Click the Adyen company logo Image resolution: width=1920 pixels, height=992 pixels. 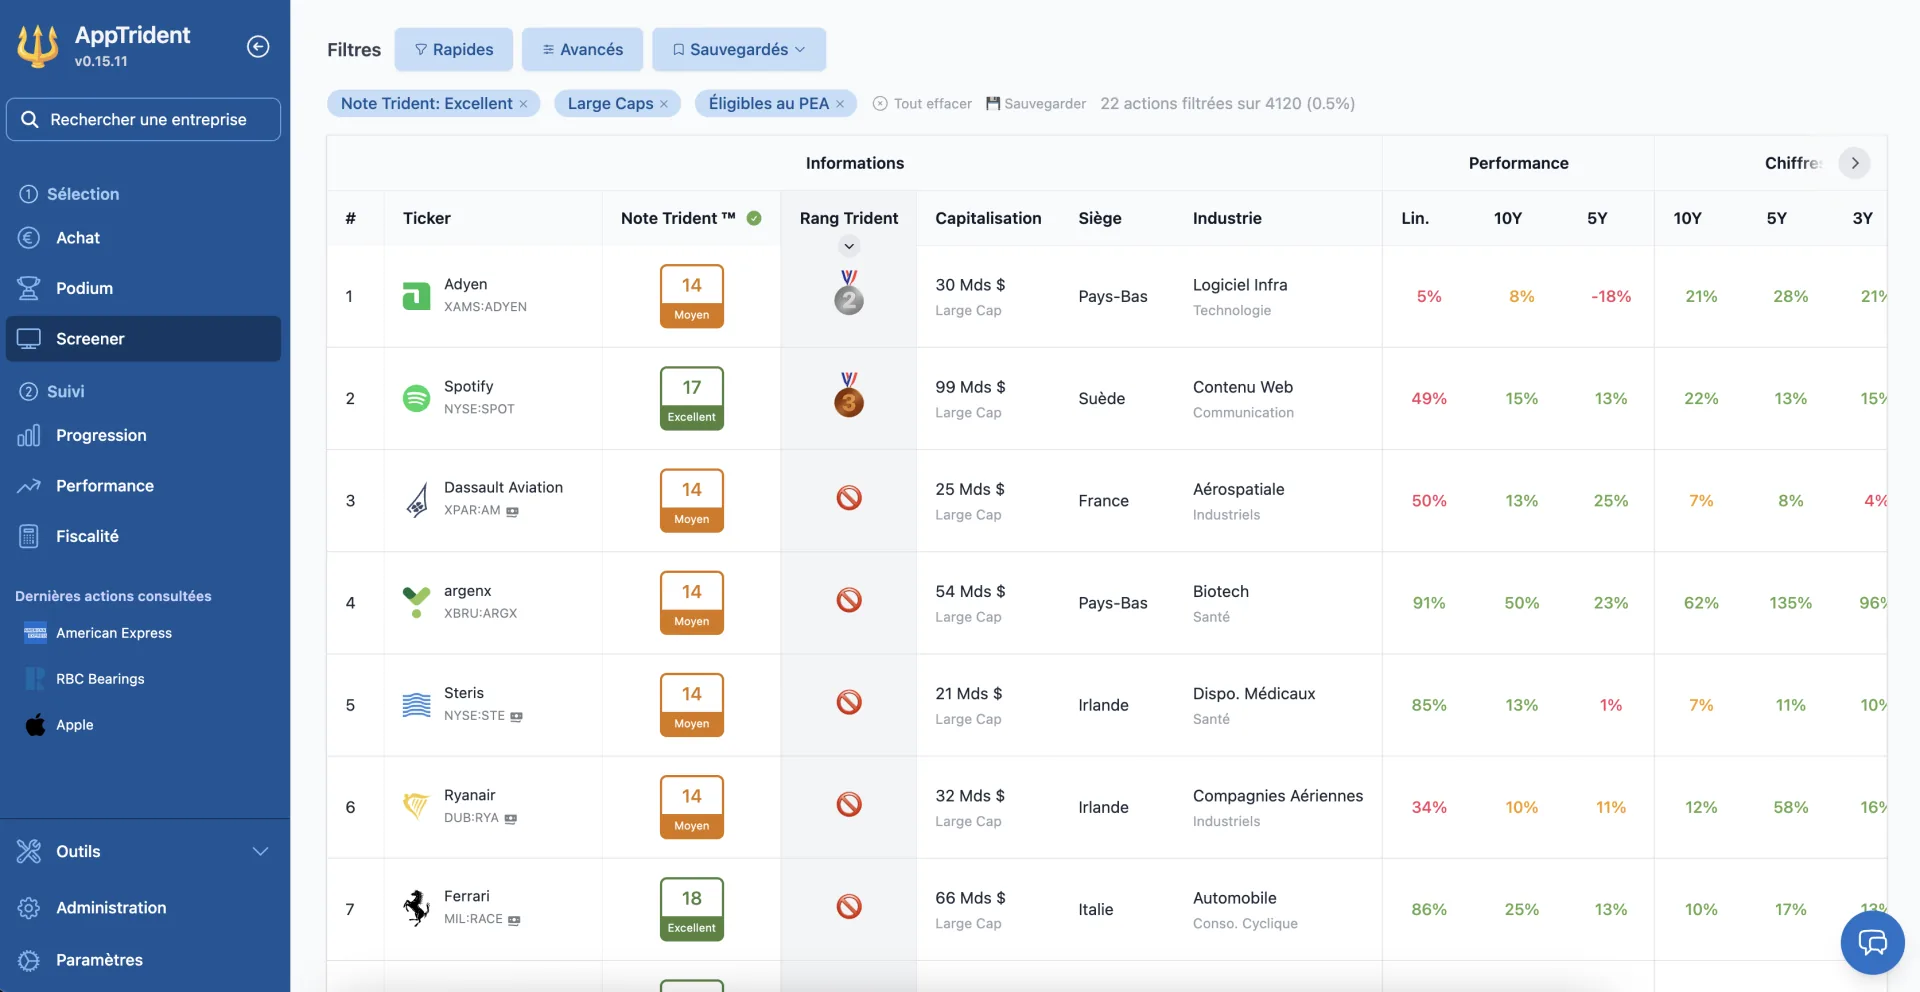point(416,296)
